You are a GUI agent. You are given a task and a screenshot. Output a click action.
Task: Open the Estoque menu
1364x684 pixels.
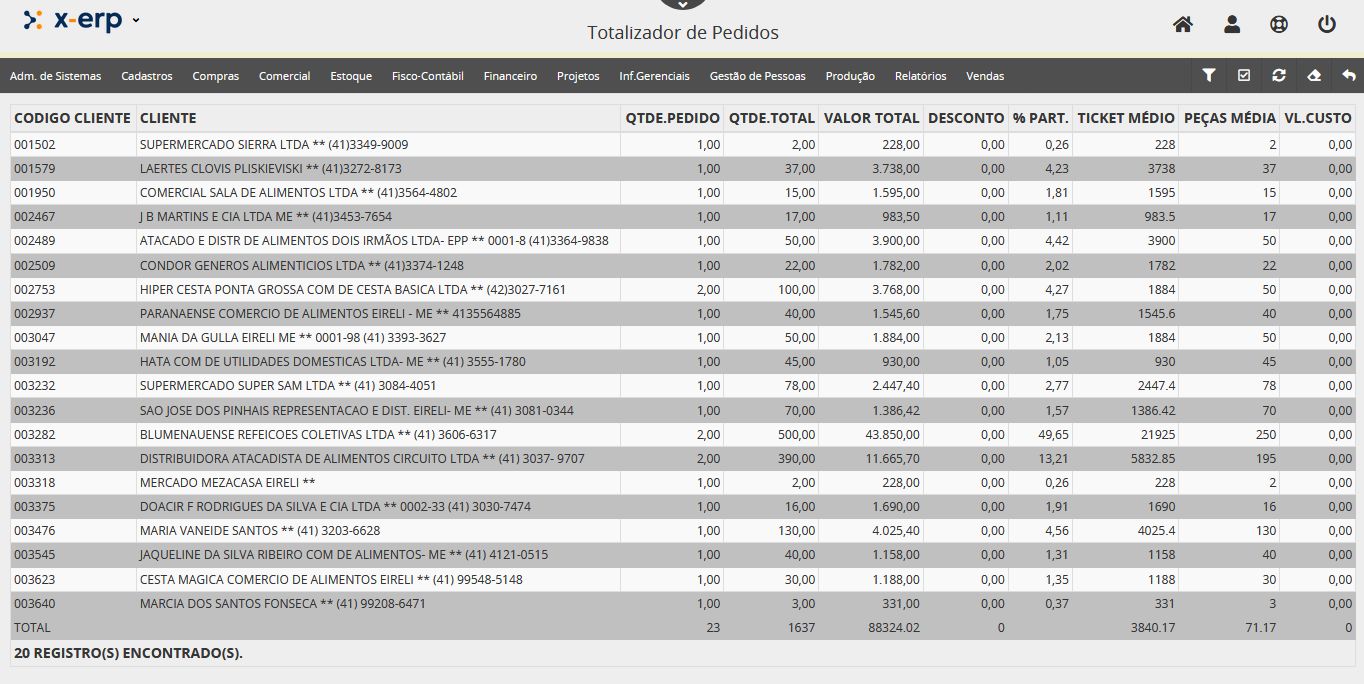(x=351, y=76)
